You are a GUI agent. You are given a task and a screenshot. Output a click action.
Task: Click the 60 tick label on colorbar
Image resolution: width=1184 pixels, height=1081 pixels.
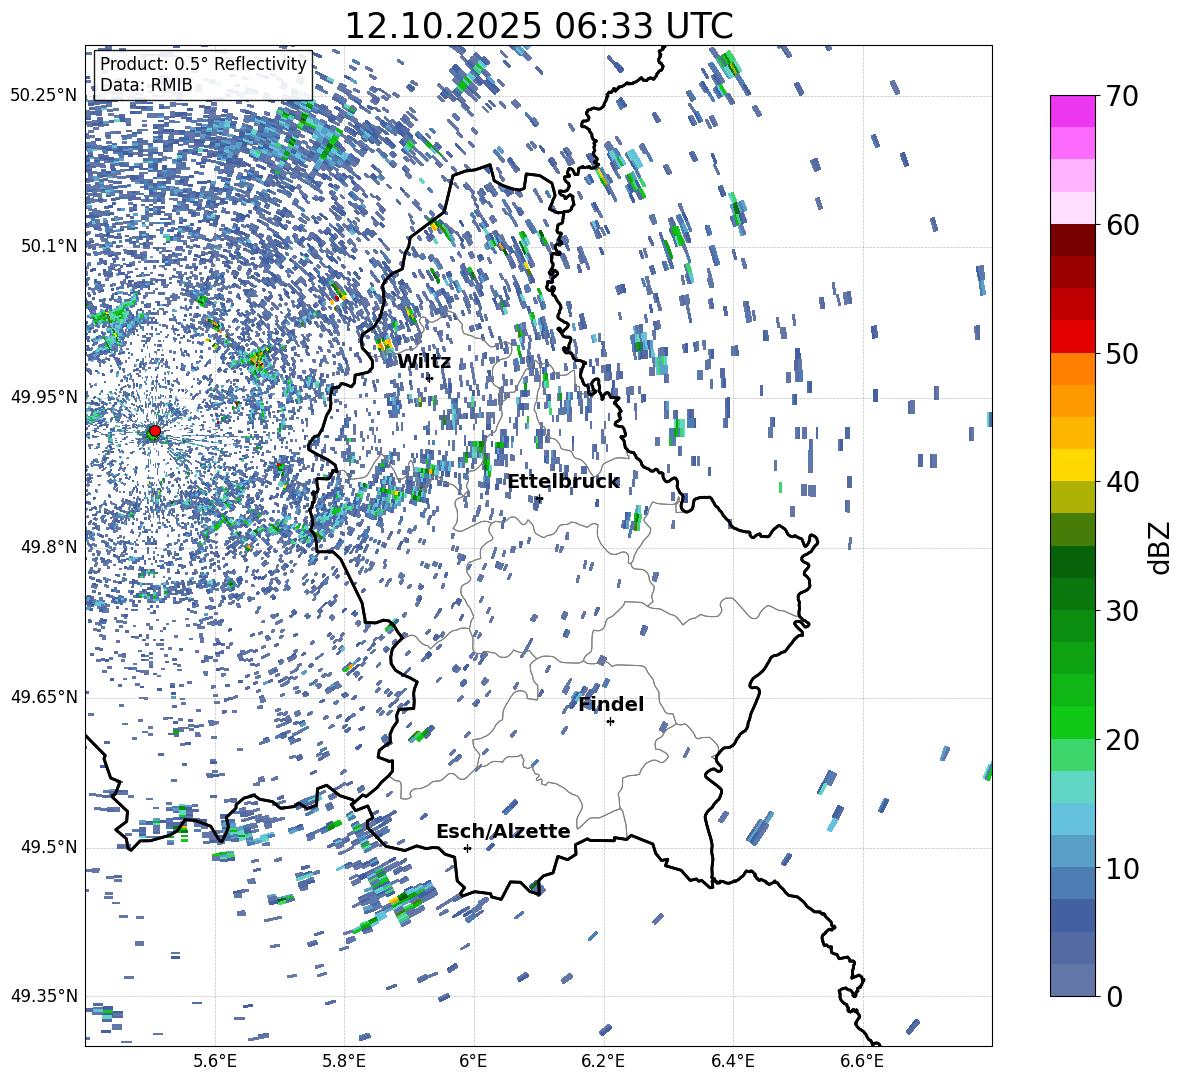[x=1122, y=225]
